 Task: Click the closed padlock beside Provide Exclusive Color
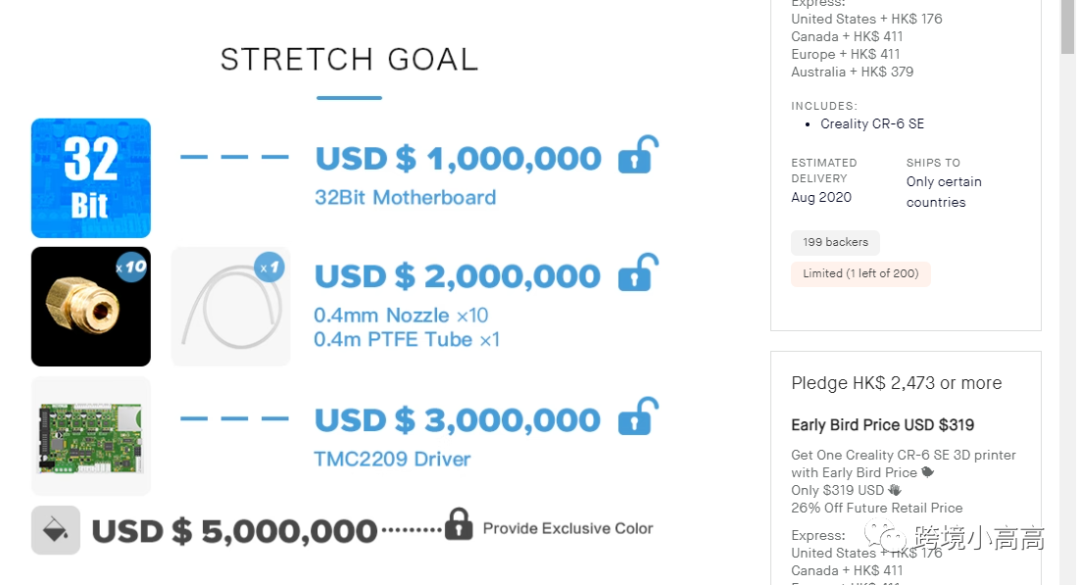(x=458, y=525)
